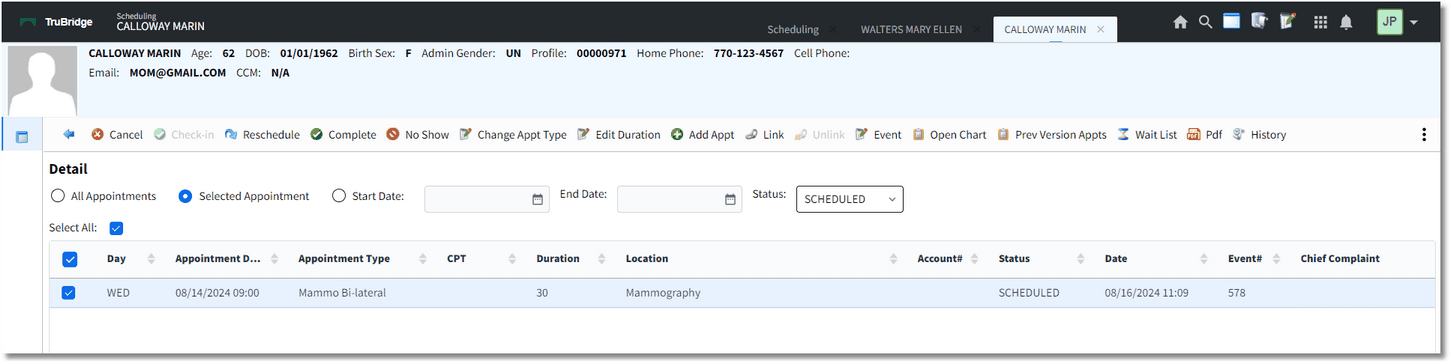Open the apps grid icon
1451x364 pixels.
[1320, 22]
